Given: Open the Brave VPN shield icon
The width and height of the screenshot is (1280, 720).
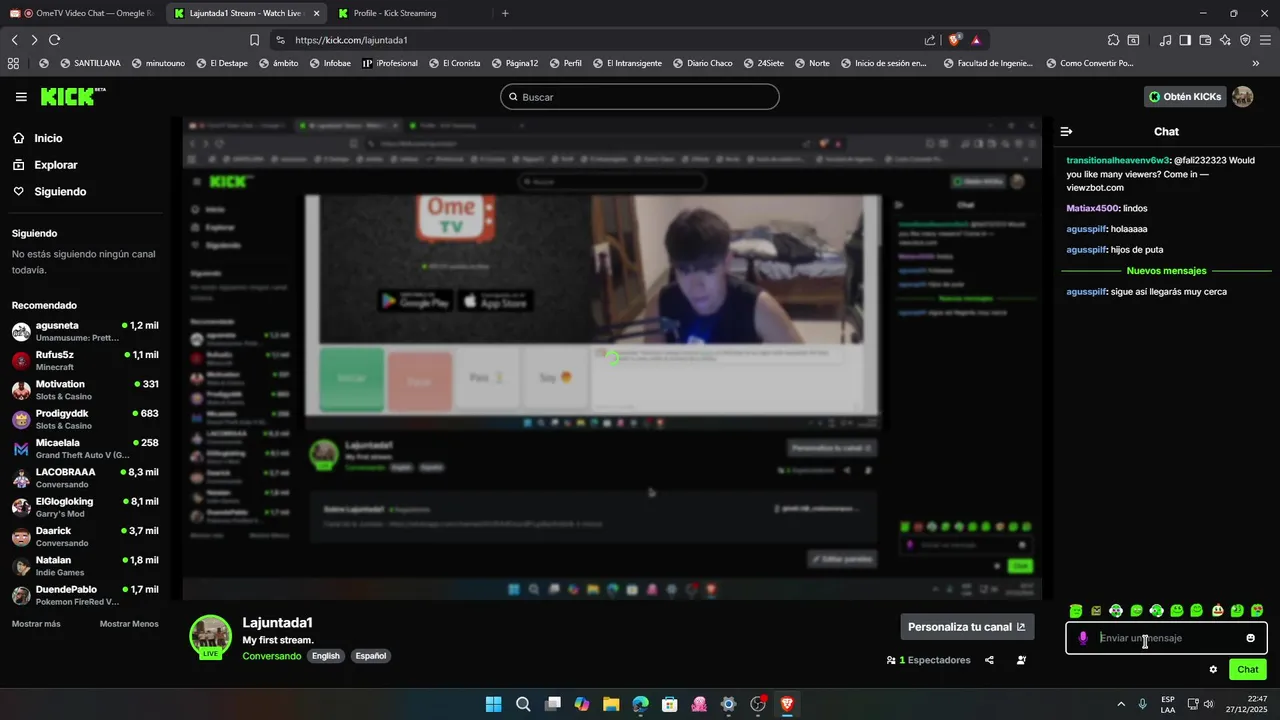Looking at the screenshot, I should tap(1245, 40).
